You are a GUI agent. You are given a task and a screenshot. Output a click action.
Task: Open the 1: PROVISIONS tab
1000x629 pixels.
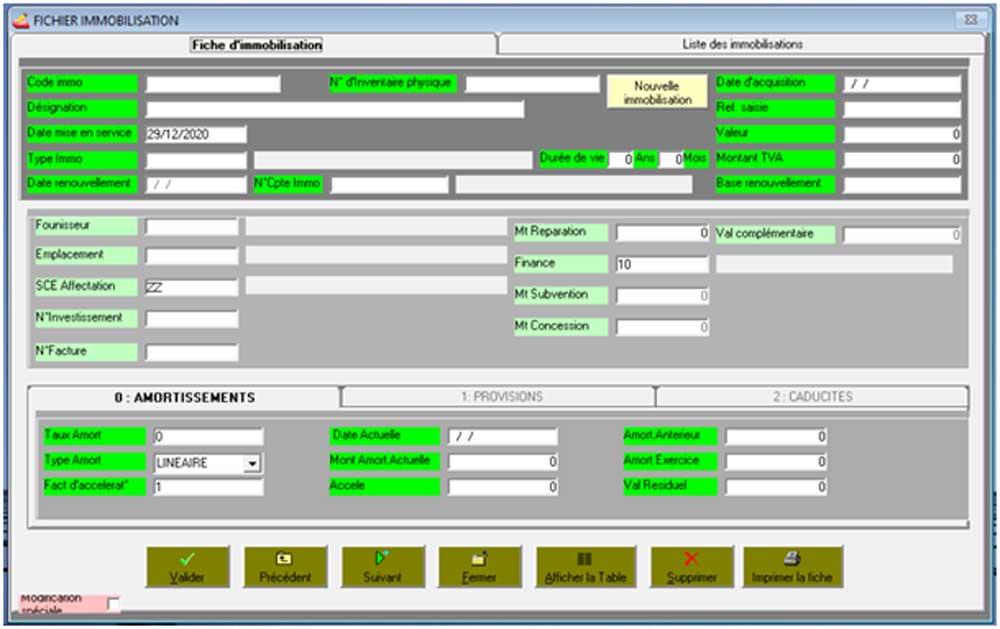pyautogui.click(x=501, y=397)
